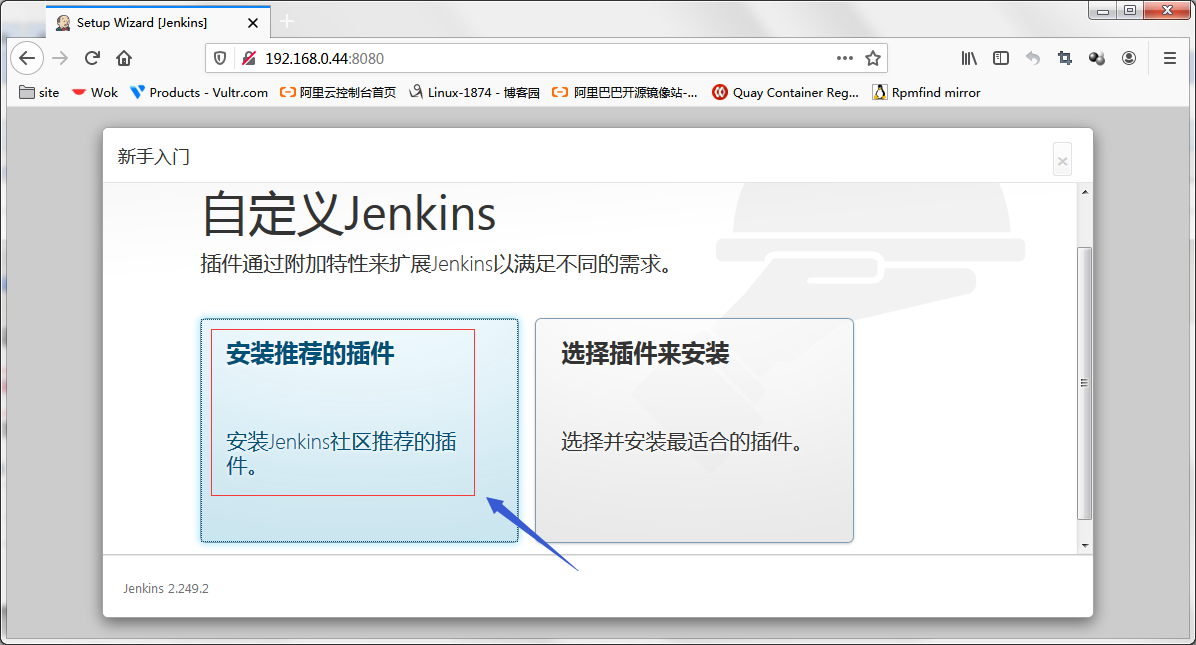Bookmark this page with star icon
Image resolution: width=1196 pixels, height=645 pixels.
pos(873,58)
